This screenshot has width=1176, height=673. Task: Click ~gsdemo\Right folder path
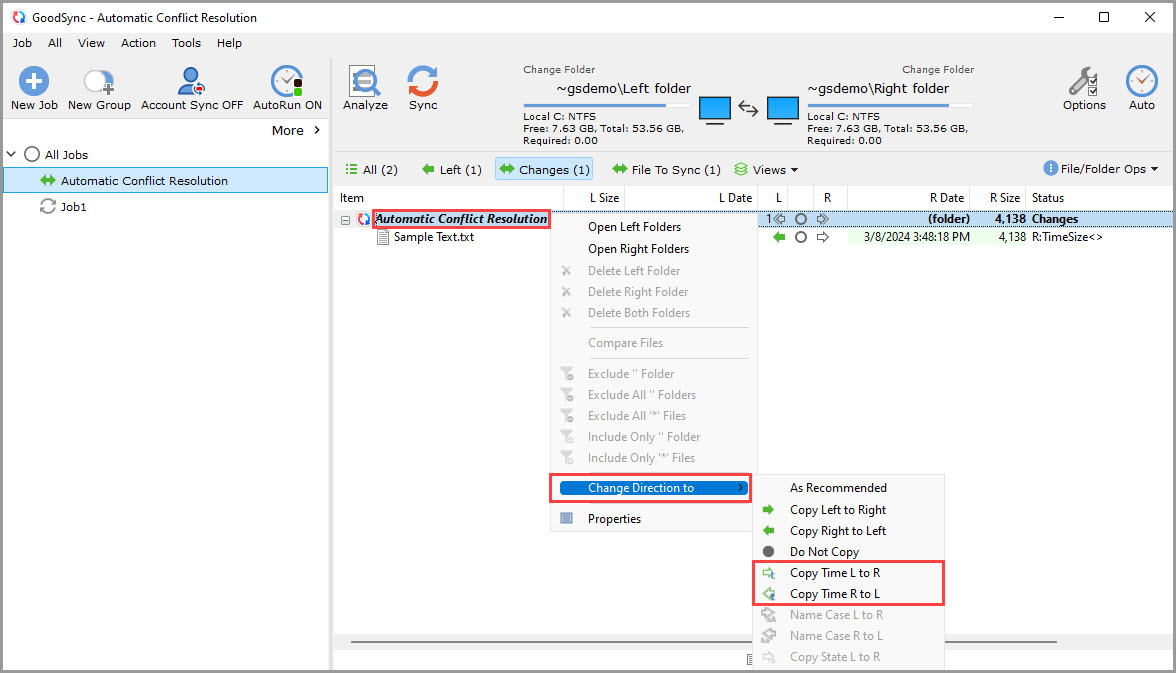coord(878,89)
